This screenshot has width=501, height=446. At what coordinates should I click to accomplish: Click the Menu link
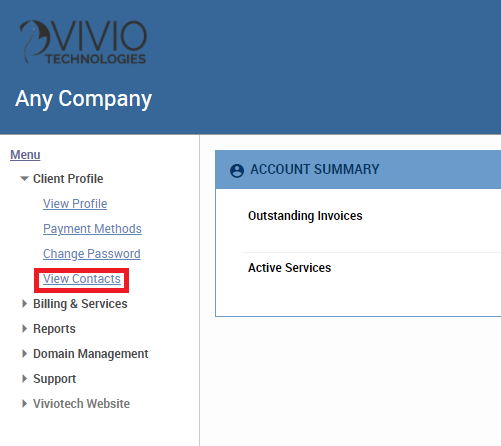click(25, 155)
